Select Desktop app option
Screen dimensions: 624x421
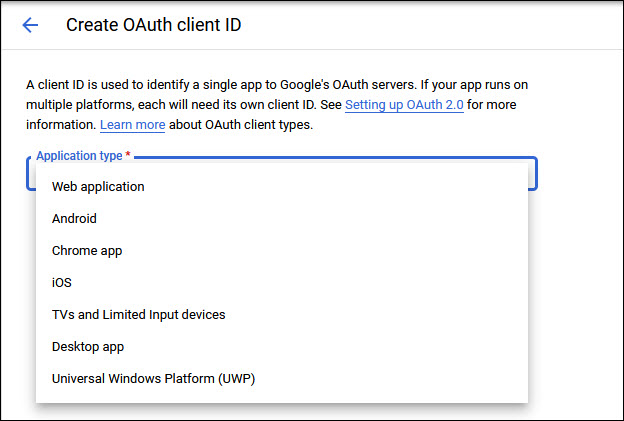point(282,347)
